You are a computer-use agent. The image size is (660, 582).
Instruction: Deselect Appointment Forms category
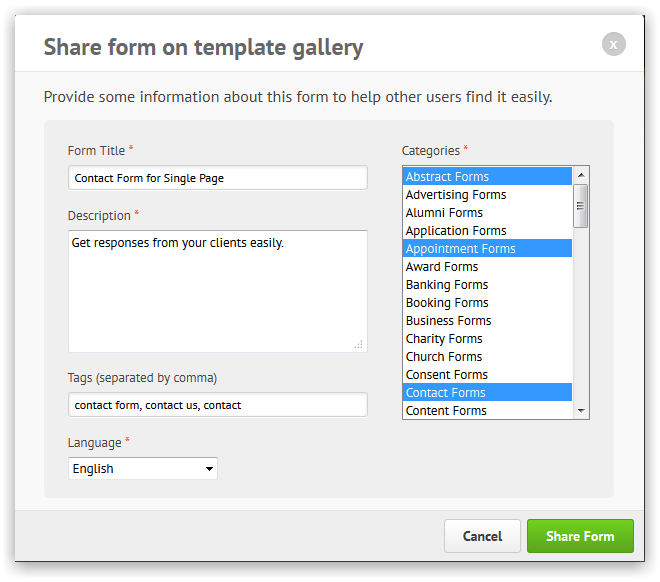tap(487, 249)
